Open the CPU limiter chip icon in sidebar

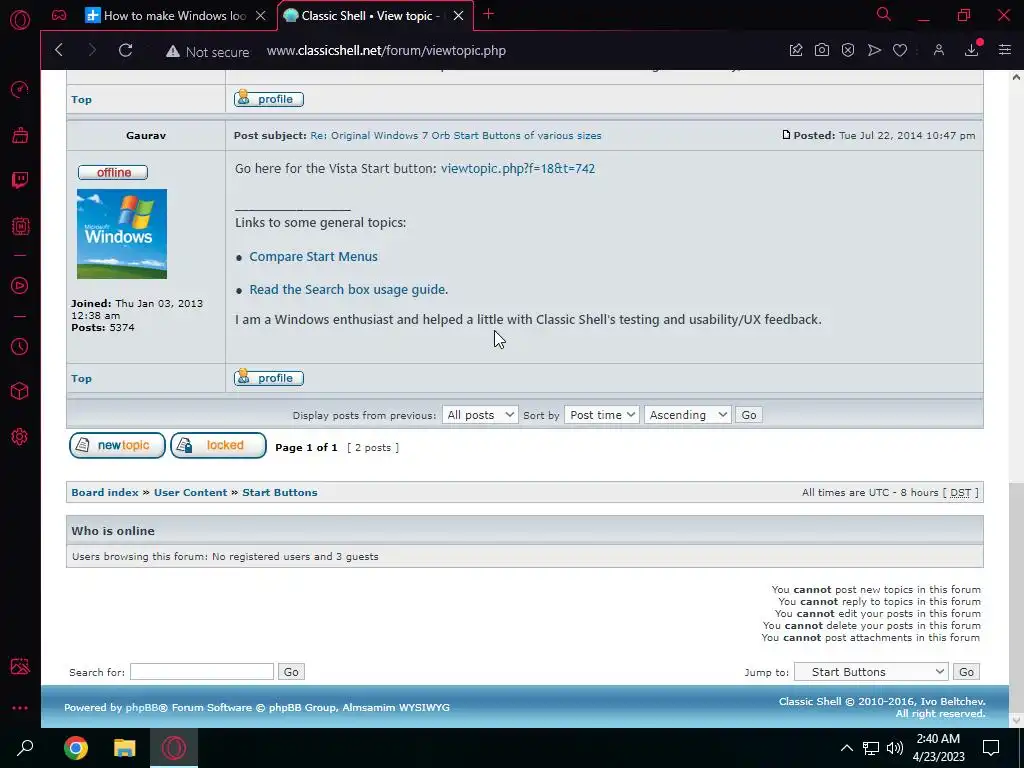point(20,226)
